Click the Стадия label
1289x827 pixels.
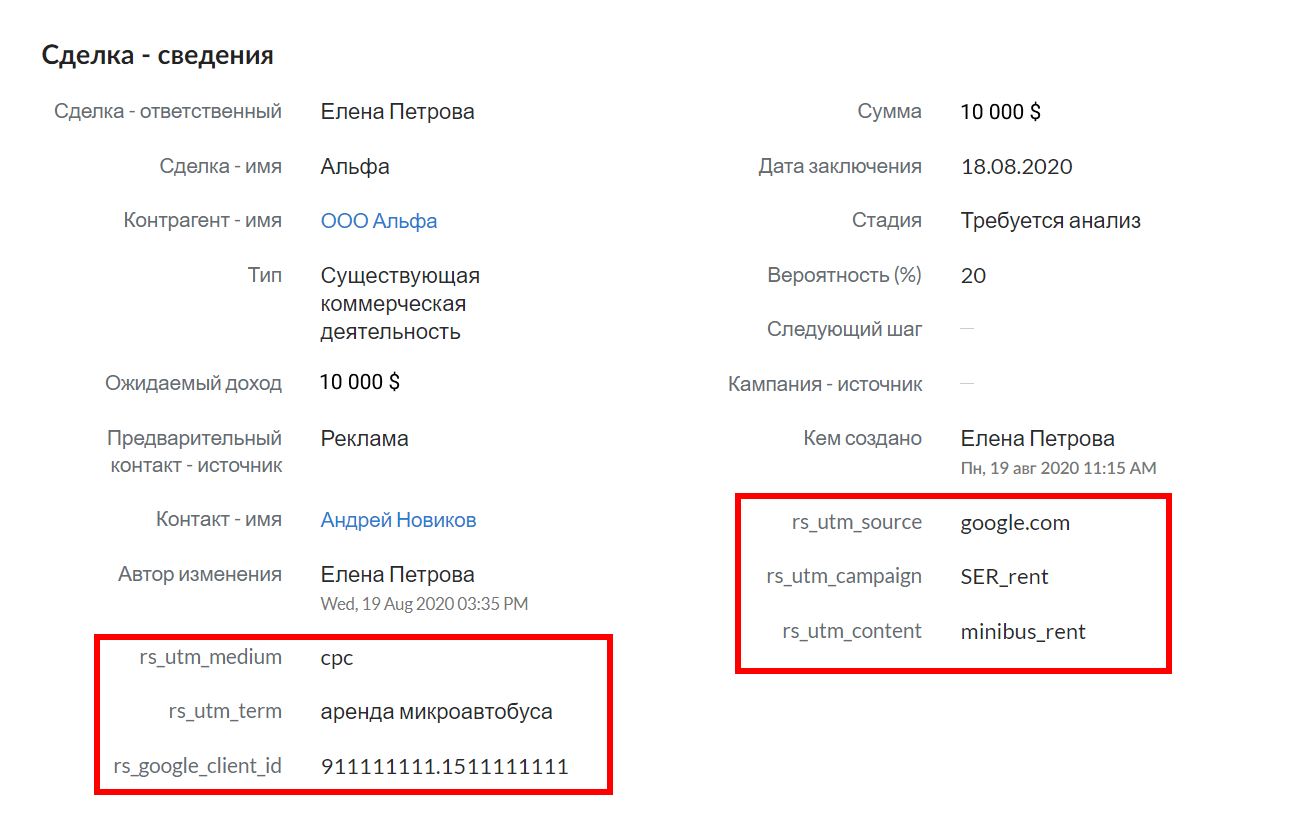pyautogui.click(x=887, y=220)
